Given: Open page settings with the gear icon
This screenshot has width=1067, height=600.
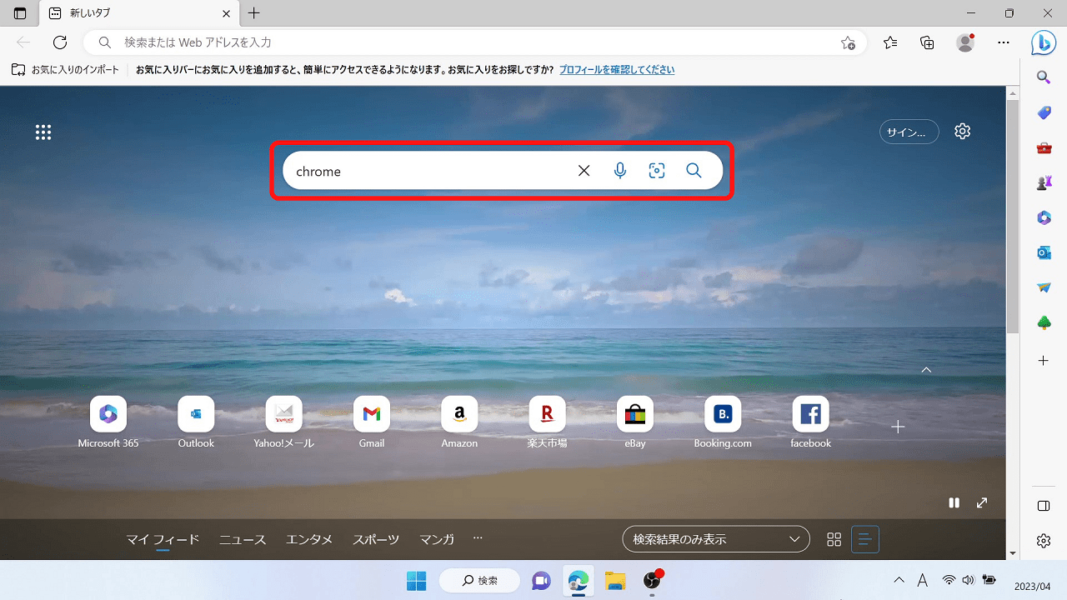Looking at the screenshot, I should click(x=961, y=131).
